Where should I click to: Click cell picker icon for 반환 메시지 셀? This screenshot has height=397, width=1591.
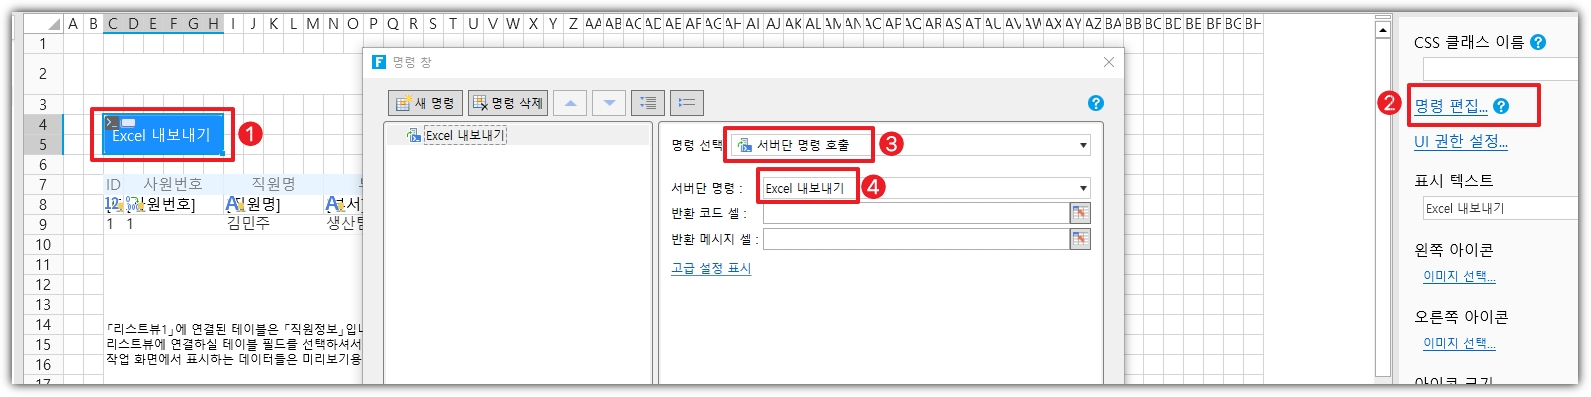(1080, 239)
